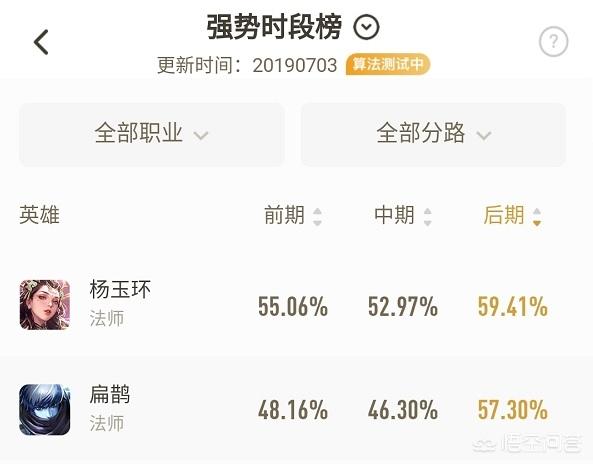Open the question mark help icon
This screenshot has height=464, width=593.
tap(553, 41)
